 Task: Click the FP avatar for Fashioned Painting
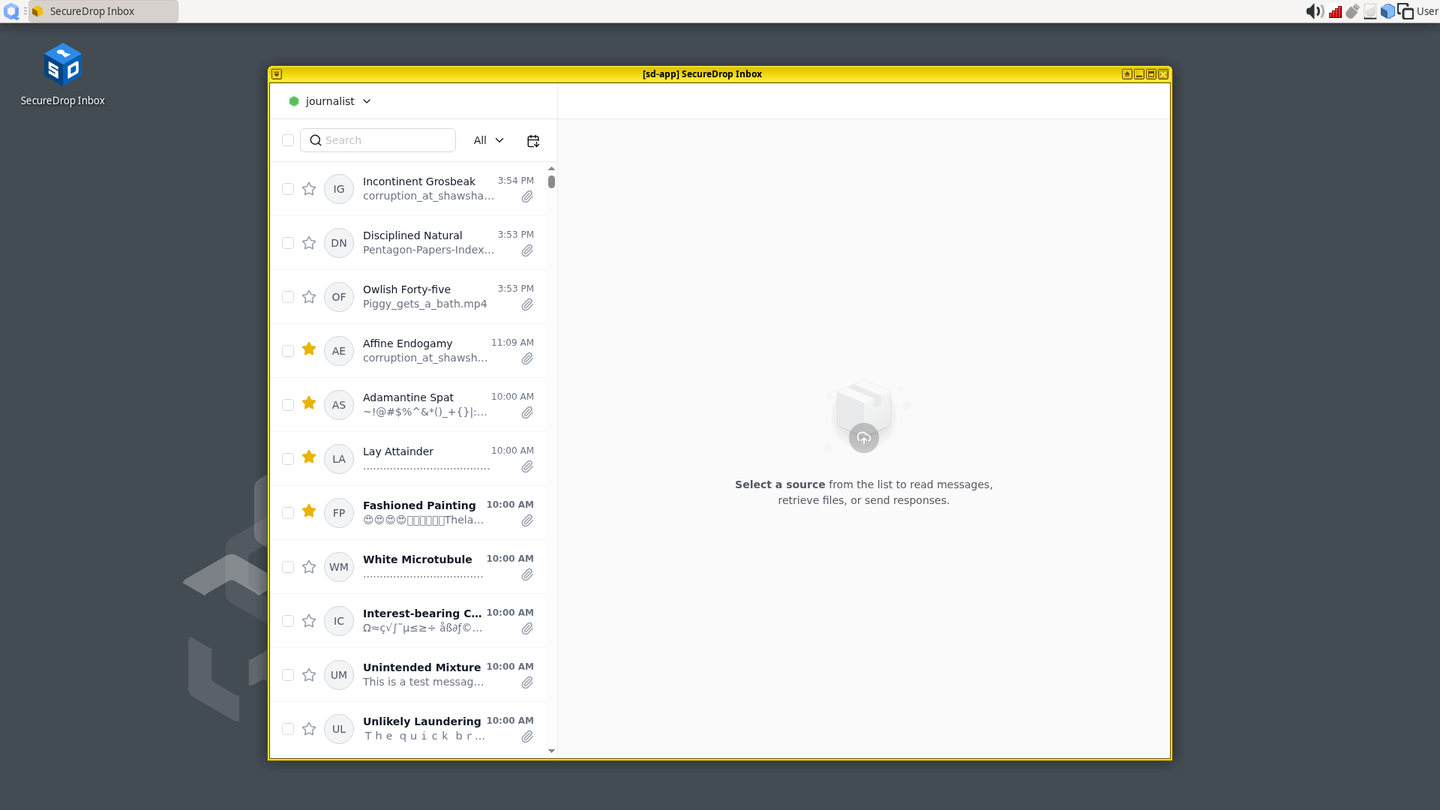(x=338, y=512)
